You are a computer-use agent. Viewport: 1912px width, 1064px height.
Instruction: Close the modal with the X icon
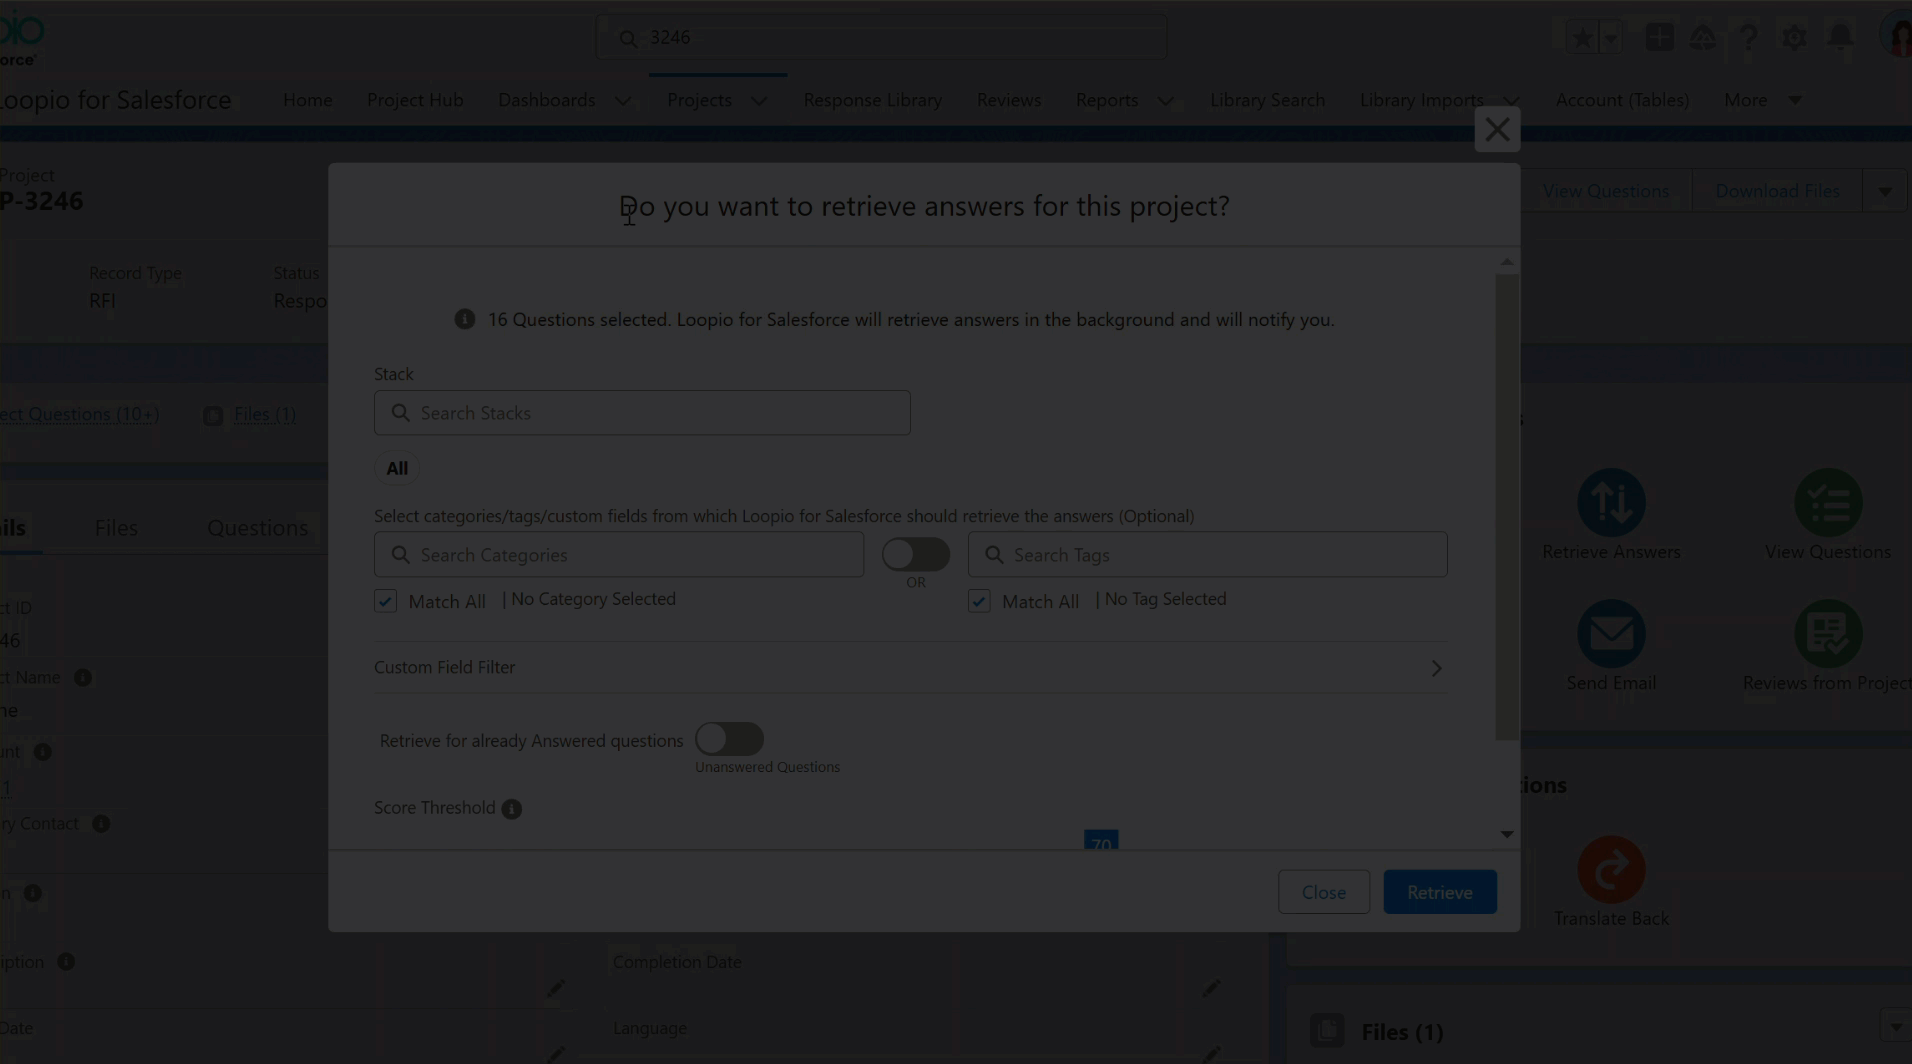(1497, 129)
